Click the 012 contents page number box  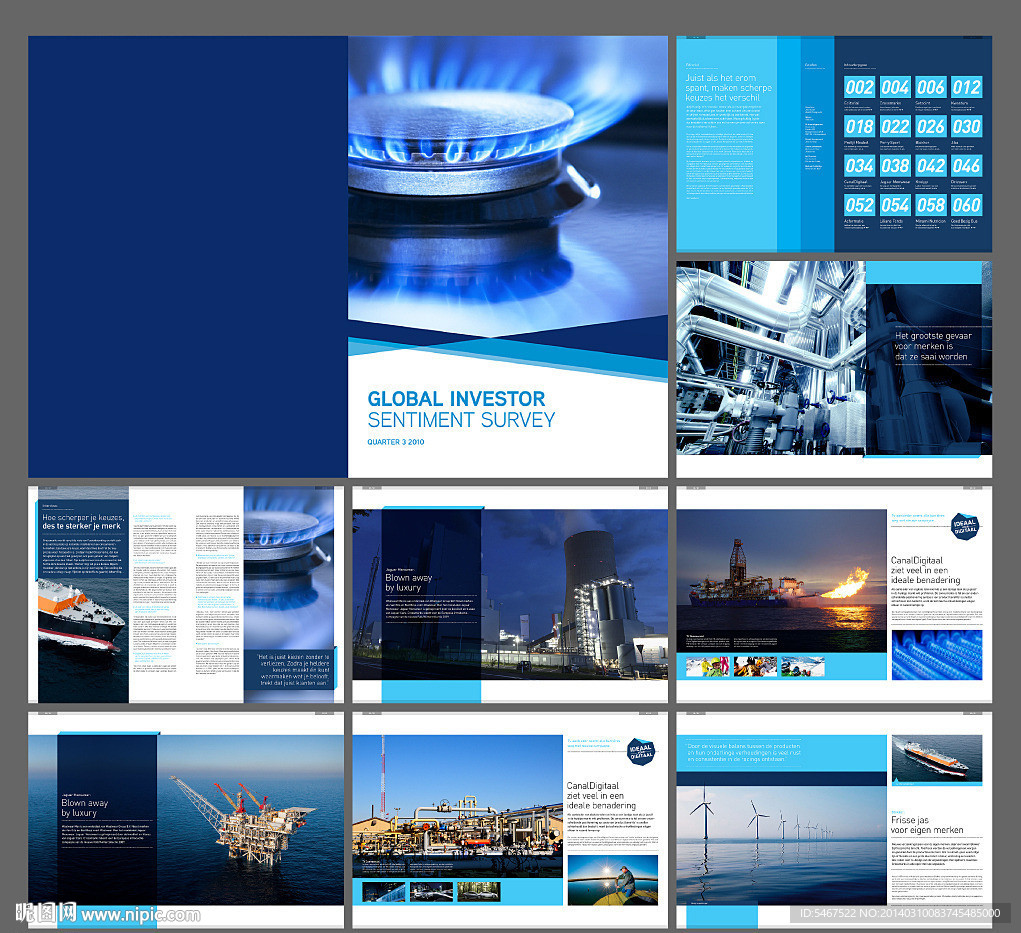pos(966,87)
